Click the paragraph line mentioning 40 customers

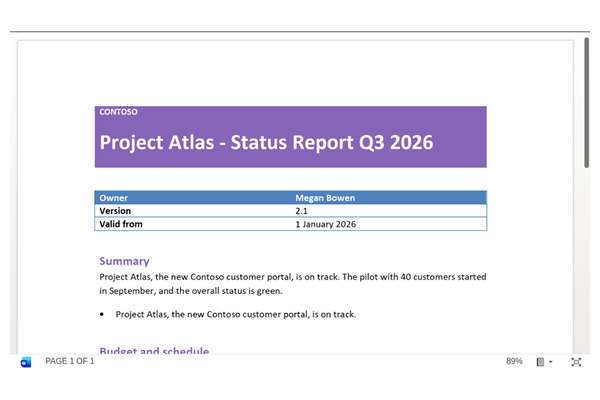293,277
